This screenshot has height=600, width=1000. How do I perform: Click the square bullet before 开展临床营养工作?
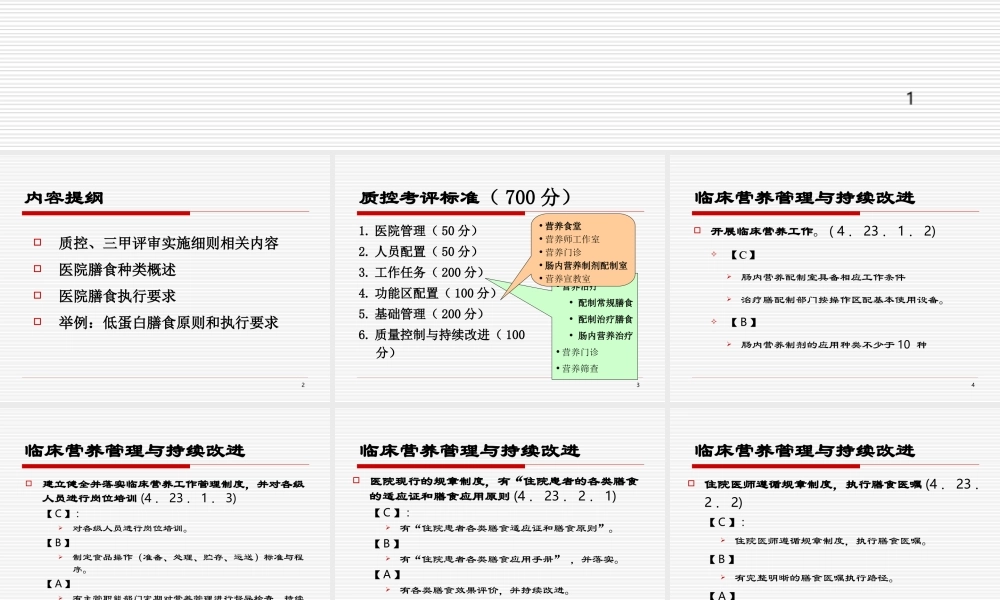698,231
